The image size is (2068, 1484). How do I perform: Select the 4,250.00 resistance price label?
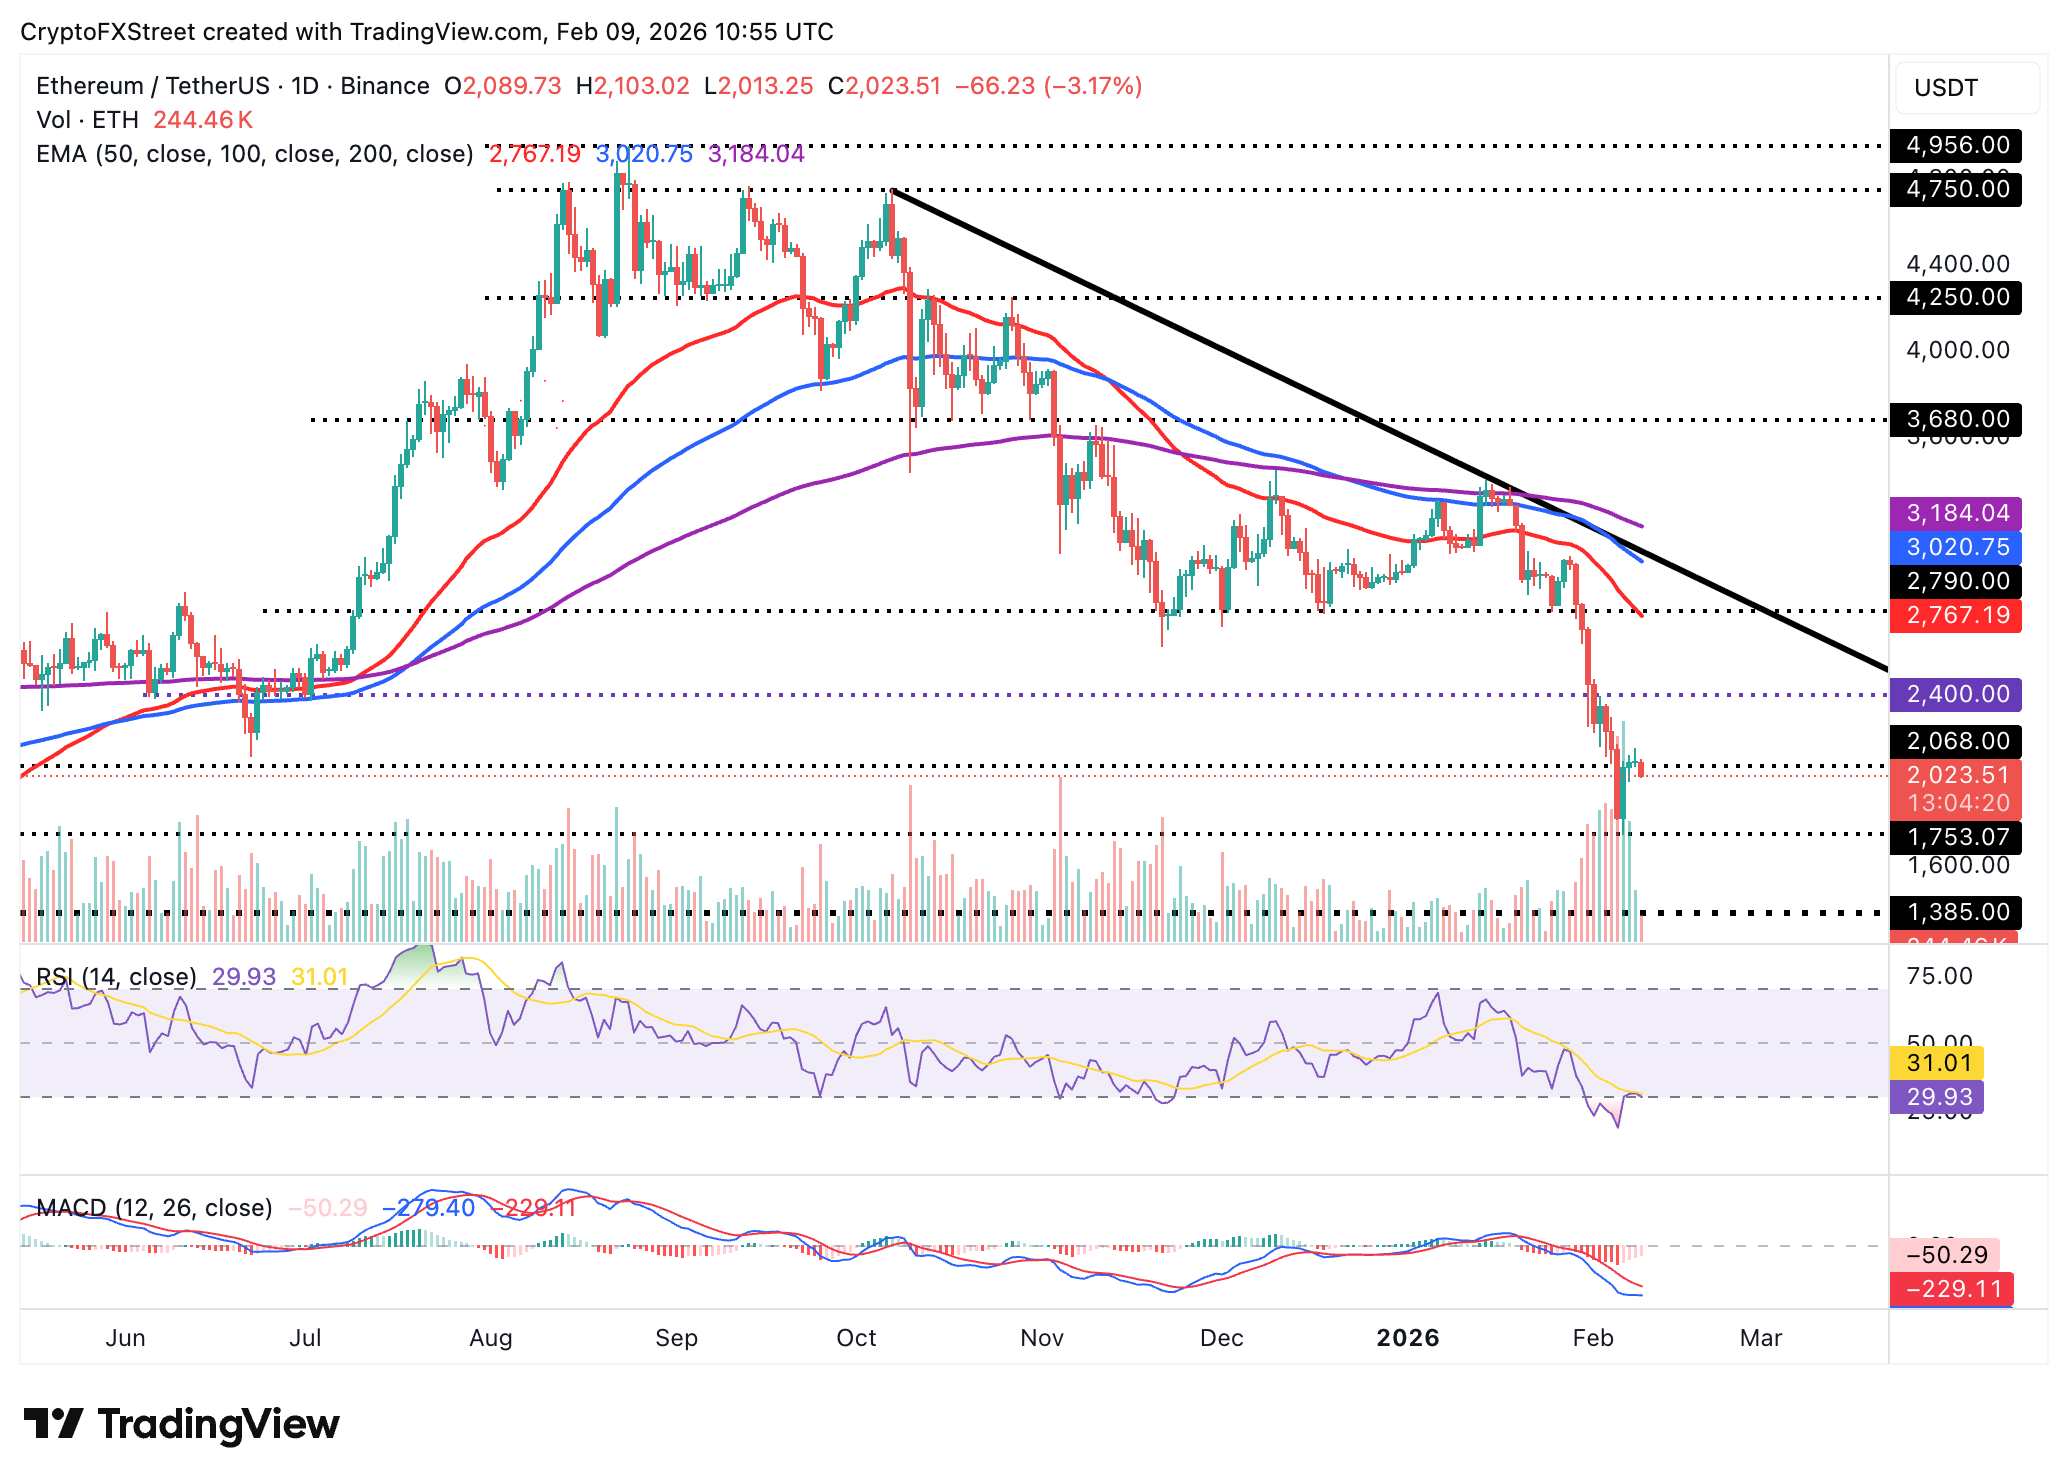tap(1955, 297)
